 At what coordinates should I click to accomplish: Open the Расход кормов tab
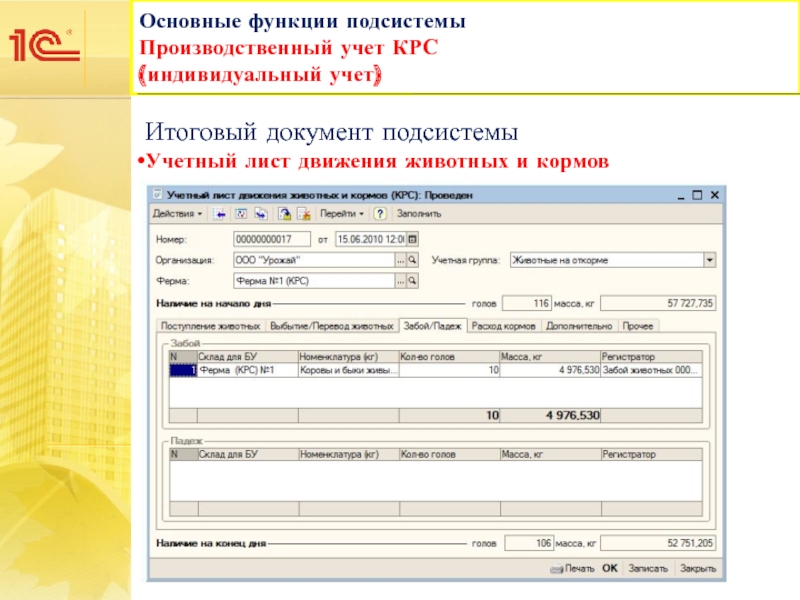pyautogui.click(x=504, y=326)
